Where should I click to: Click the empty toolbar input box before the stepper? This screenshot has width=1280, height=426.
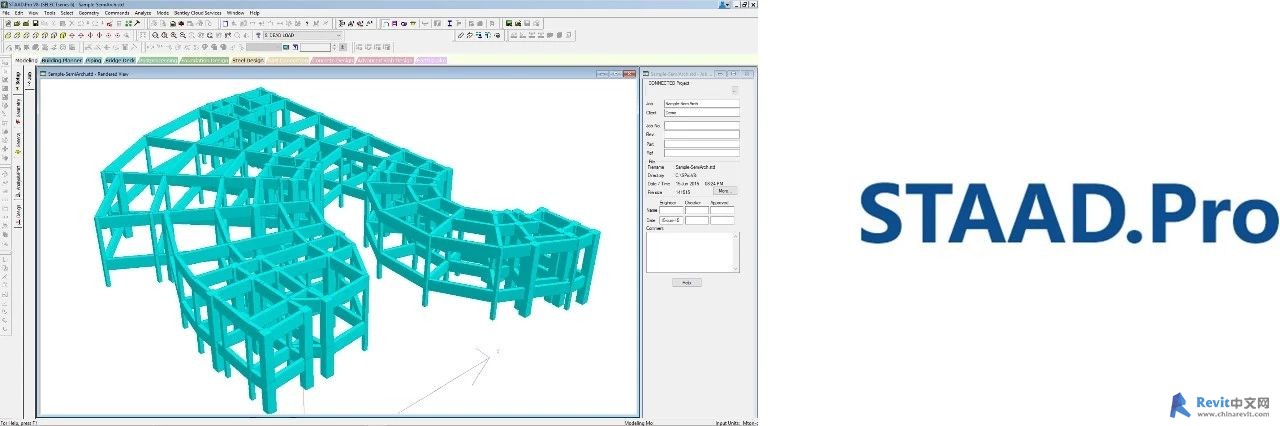(315, 47)
